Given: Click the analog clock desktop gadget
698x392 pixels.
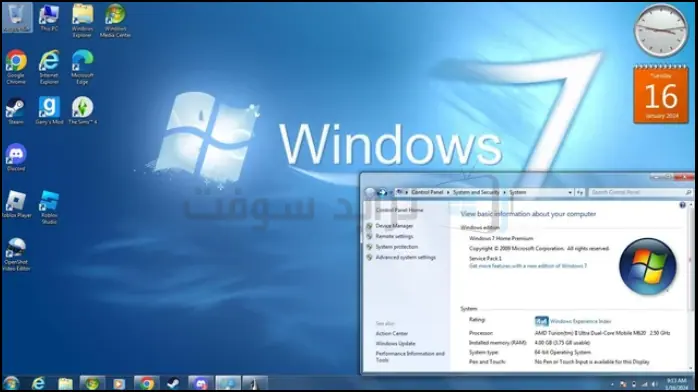Looking at the screenshot, I should tap(661, 30).
